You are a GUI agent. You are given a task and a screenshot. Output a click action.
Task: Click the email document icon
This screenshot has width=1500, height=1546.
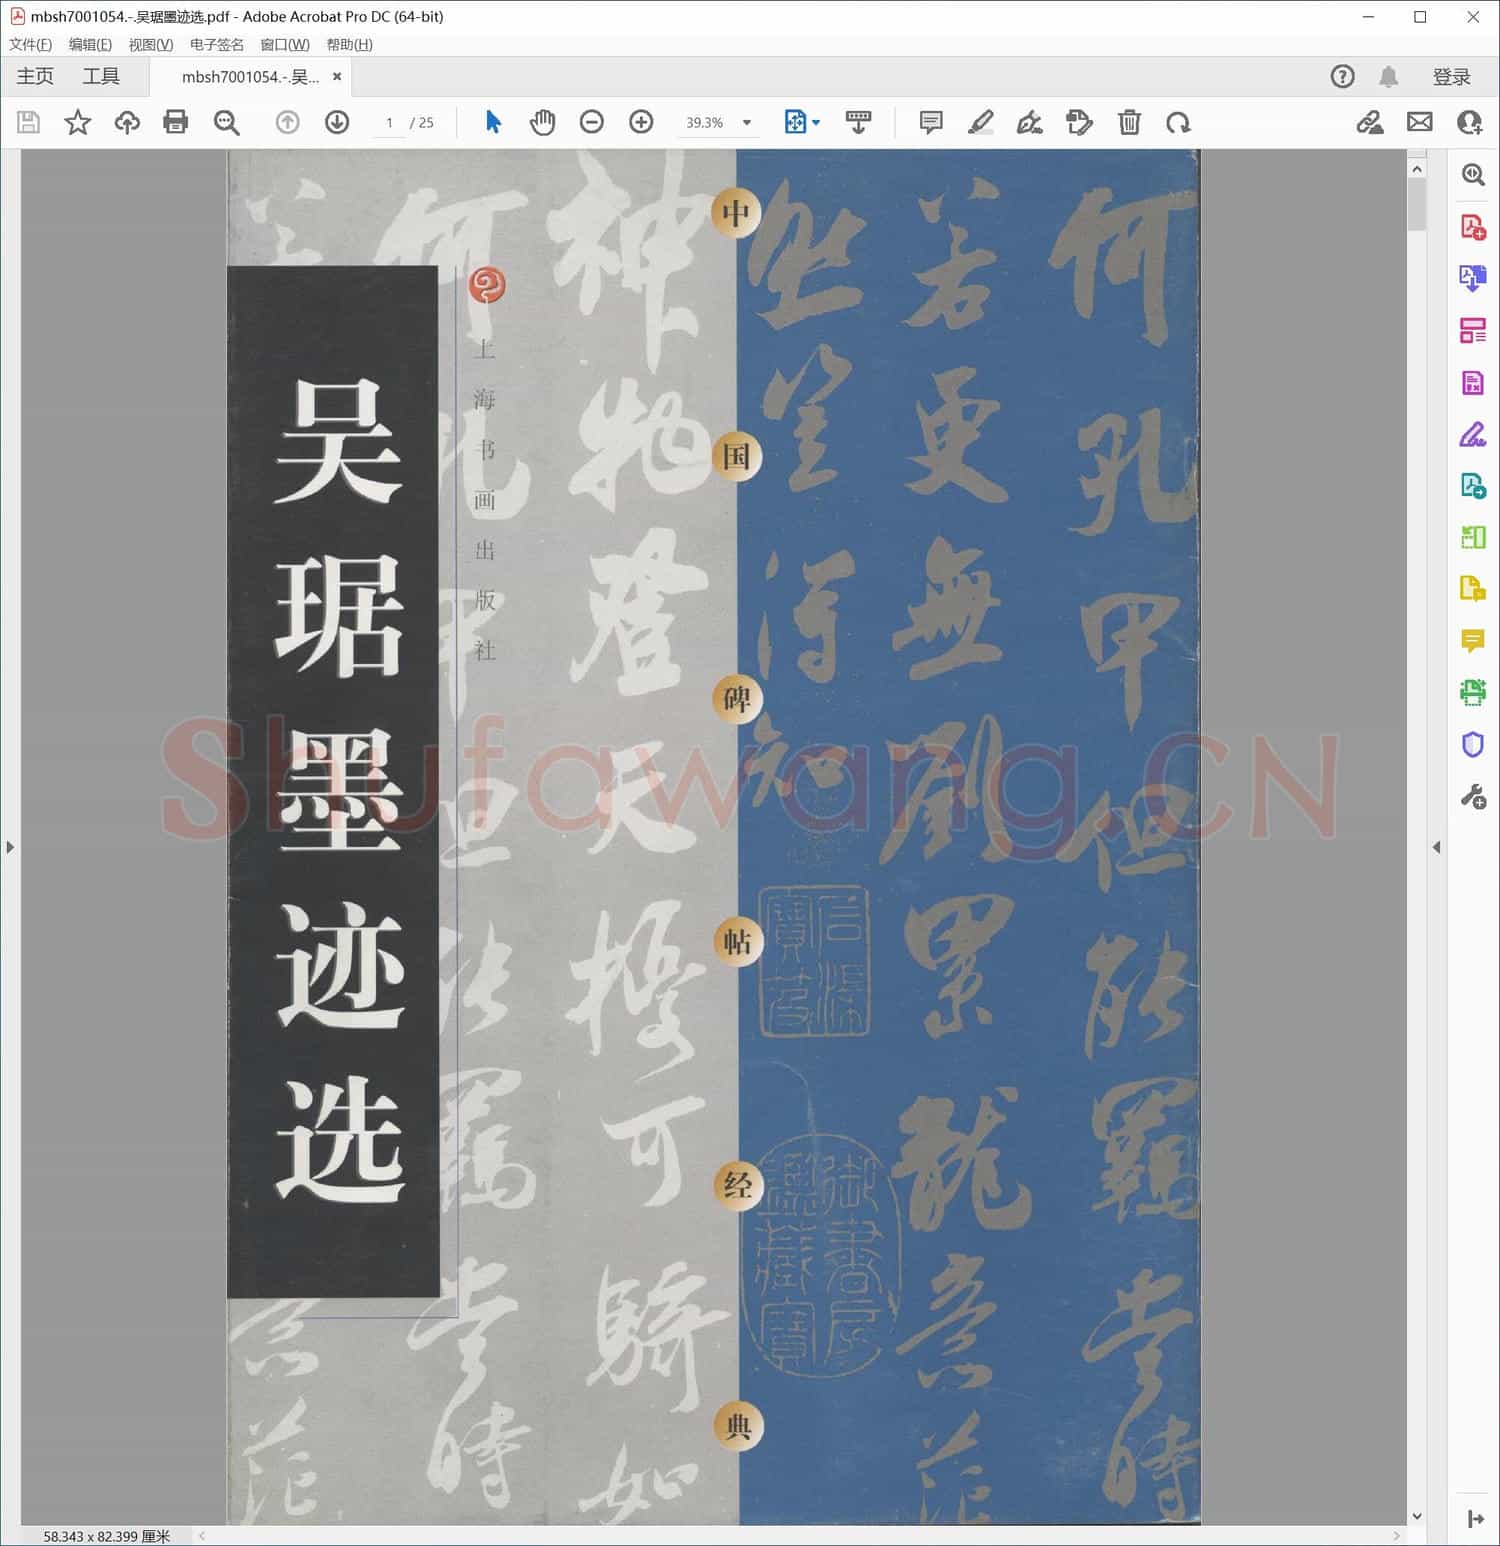click(1421, 122)
